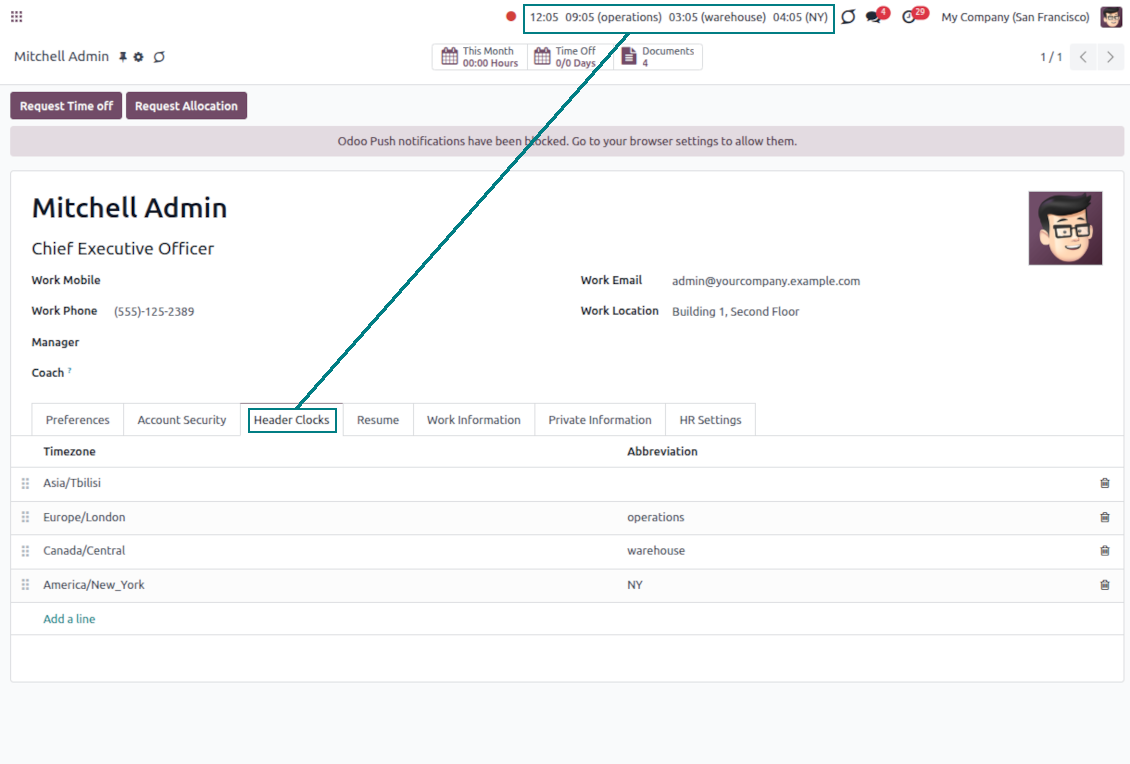Click the Chief Executive Officer job title
This screenshot has width=1130, height=764.
123,249
